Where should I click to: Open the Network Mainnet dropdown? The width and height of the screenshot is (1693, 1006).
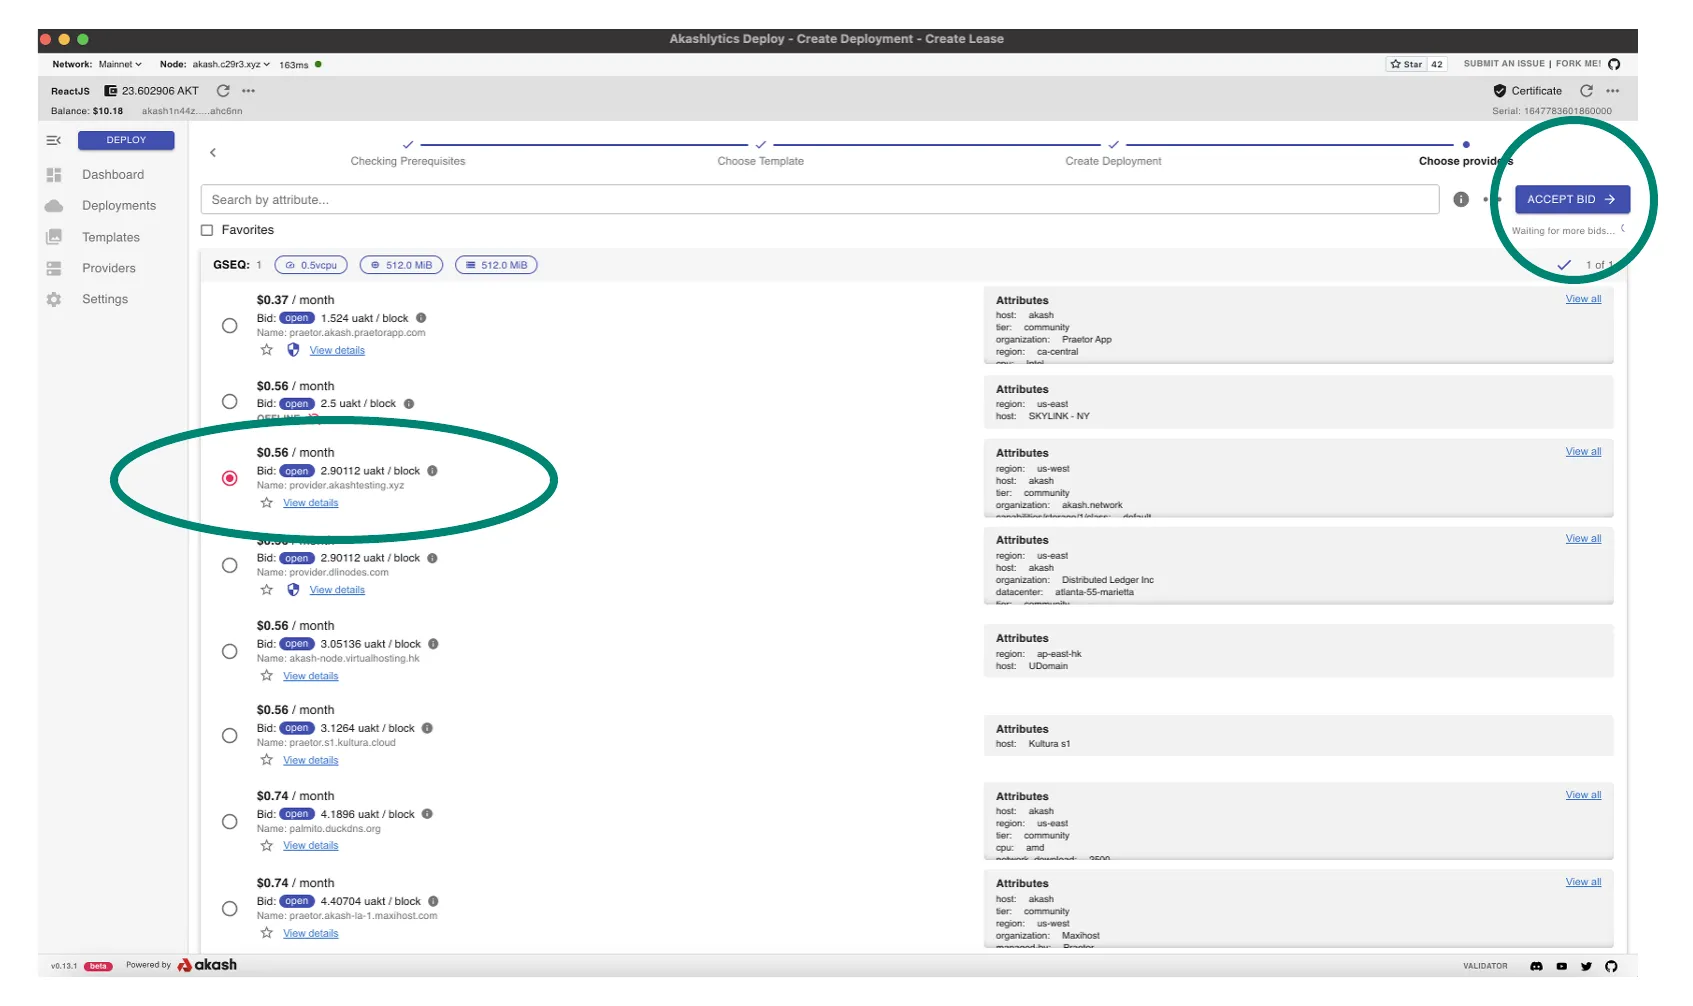pos(120,65)
